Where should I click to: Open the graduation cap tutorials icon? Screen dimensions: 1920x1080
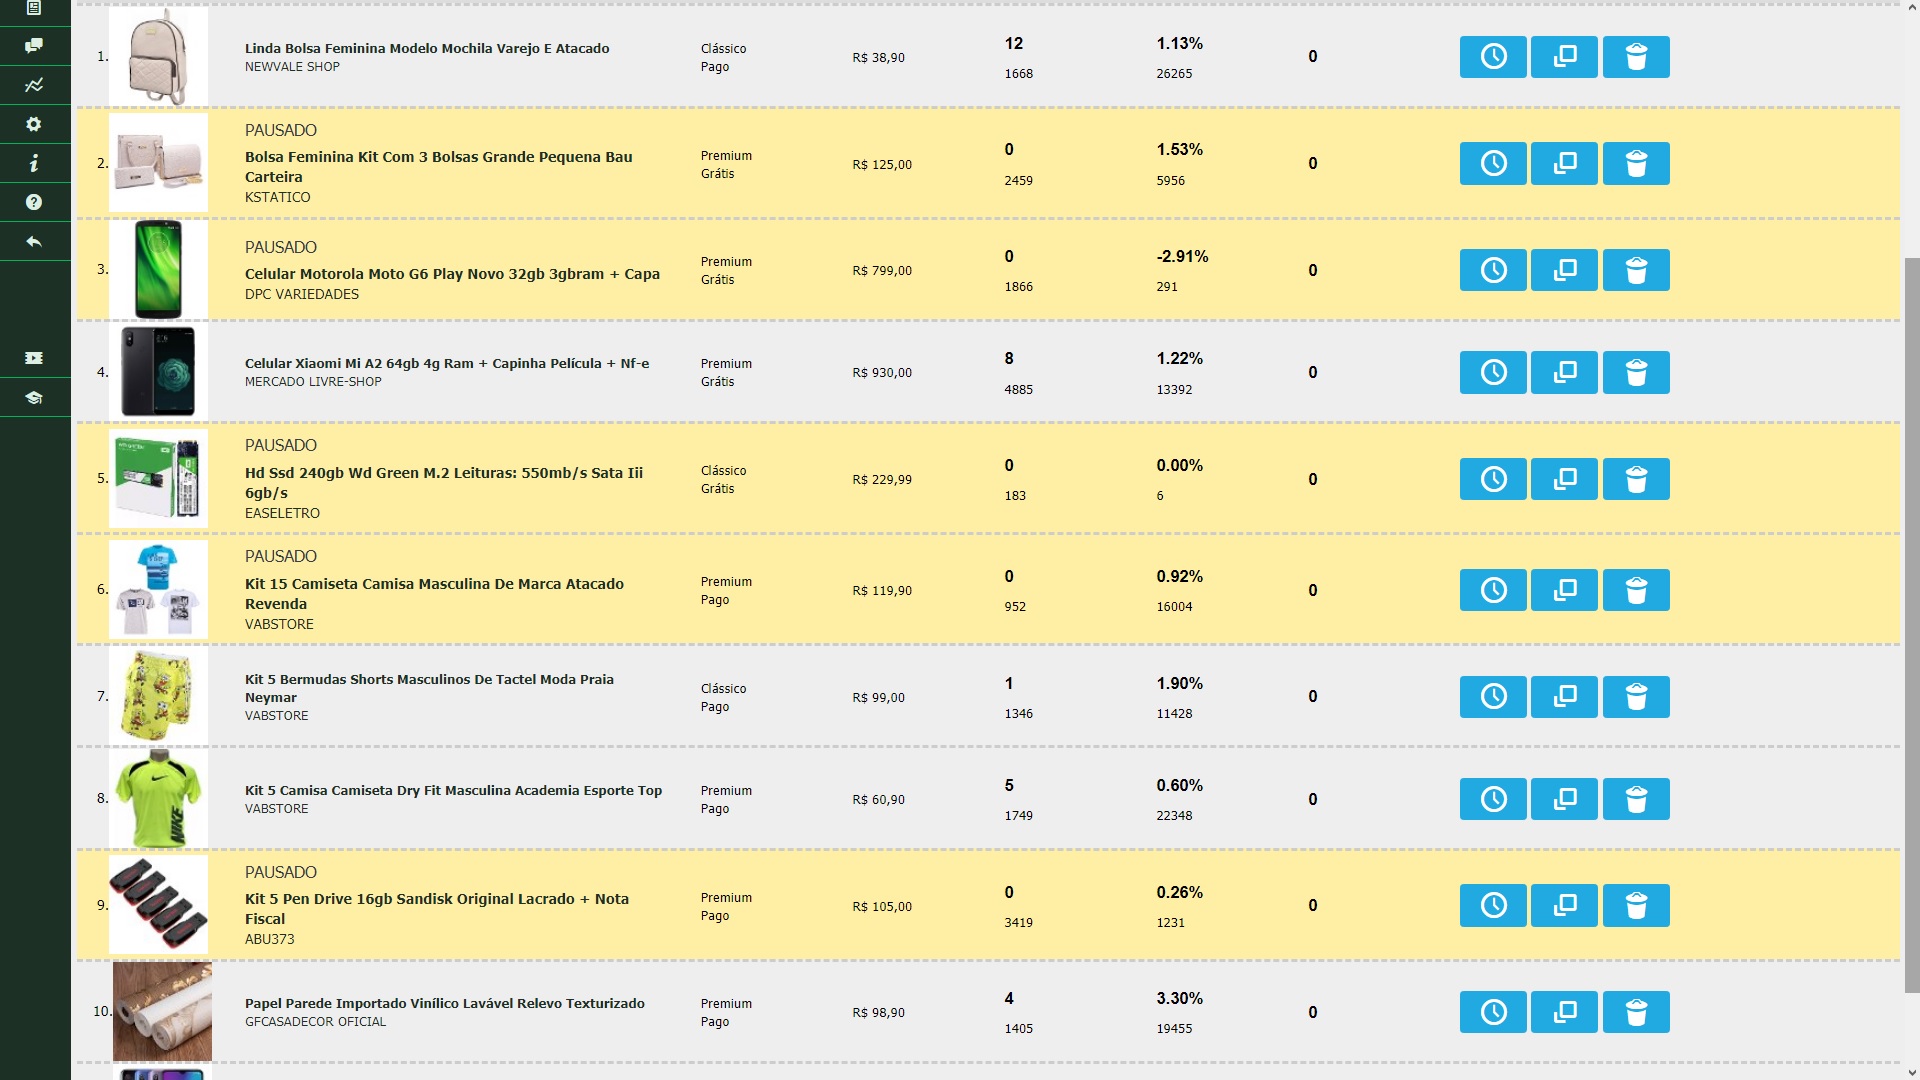coord(34,397)
